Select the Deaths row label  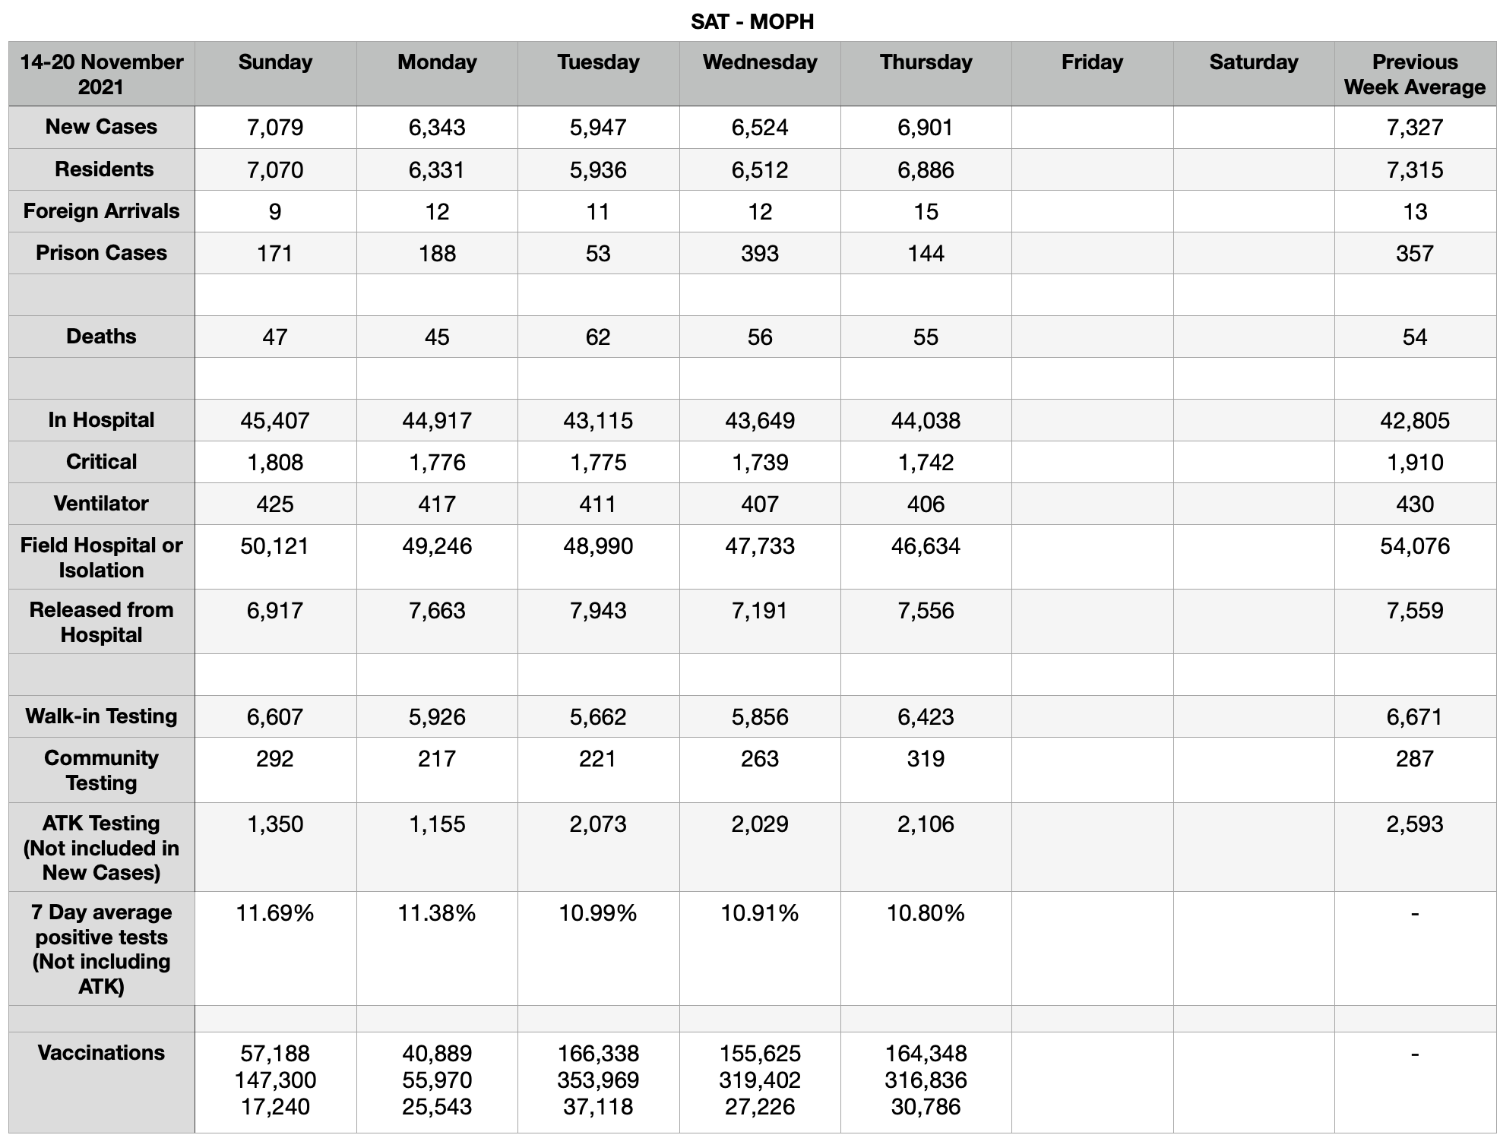click(x=101, y=337)
